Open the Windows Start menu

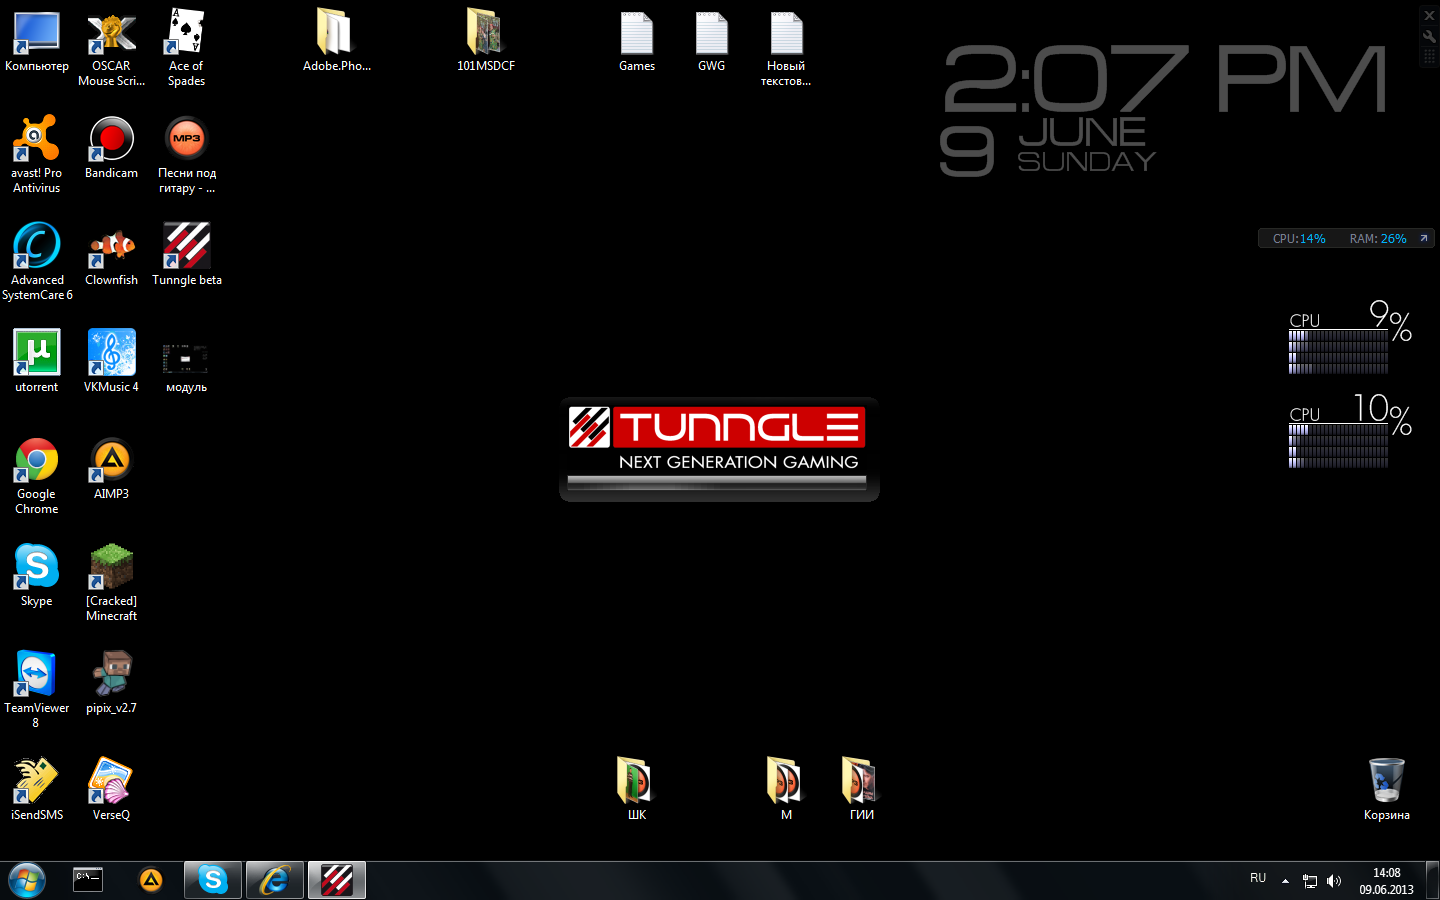pyautogui.click(x=27, y=880)
